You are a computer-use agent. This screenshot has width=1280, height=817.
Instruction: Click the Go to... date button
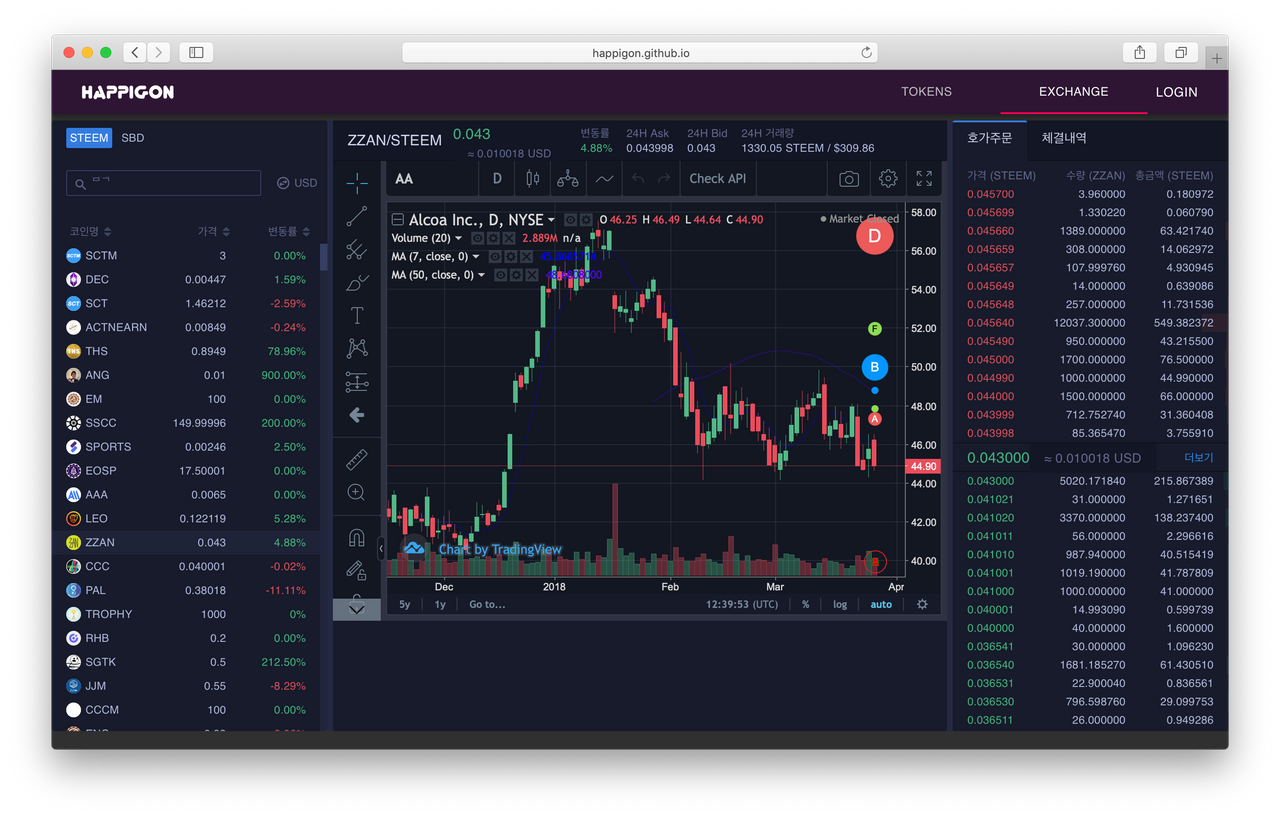(x=487, y=604)
